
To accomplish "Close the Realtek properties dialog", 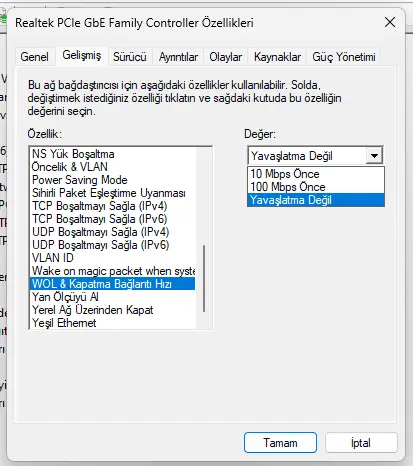I will [390, 23].
